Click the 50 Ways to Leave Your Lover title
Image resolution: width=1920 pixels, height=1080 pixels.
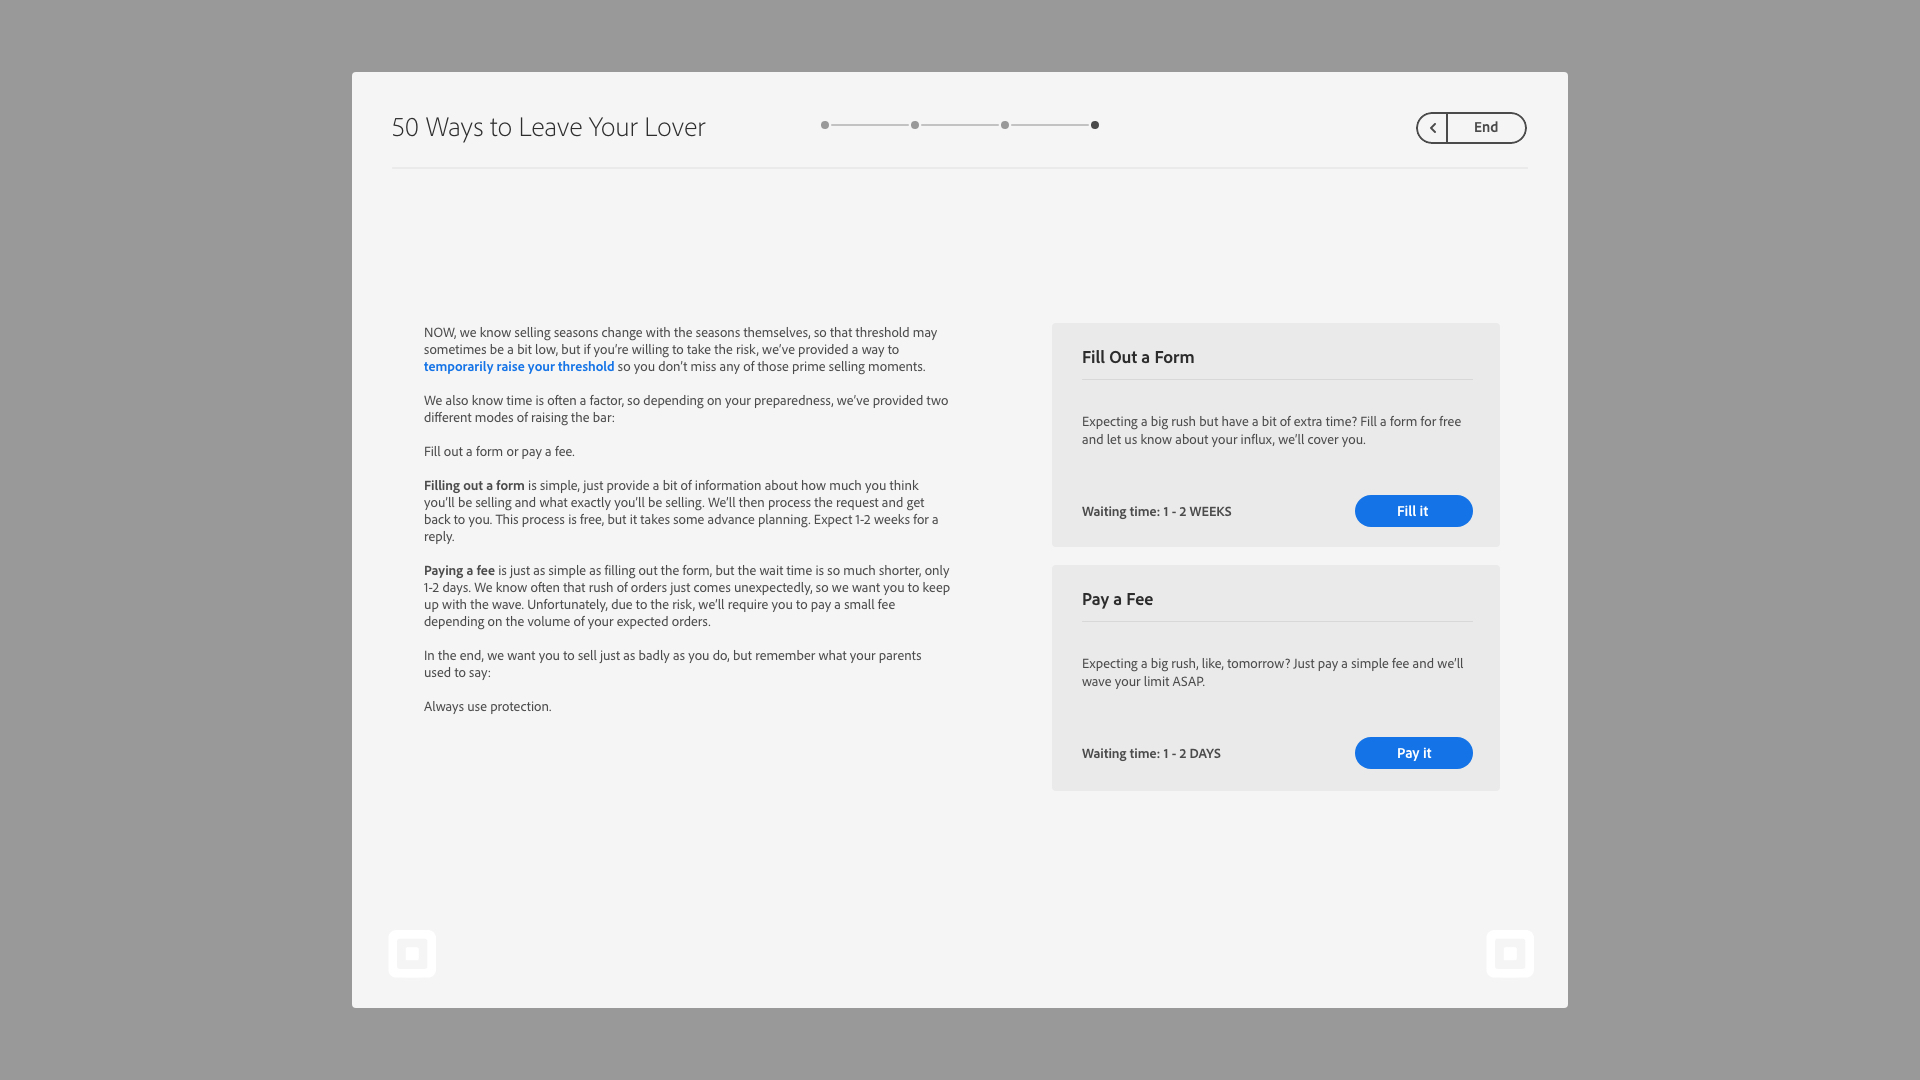tap(548, 127)
